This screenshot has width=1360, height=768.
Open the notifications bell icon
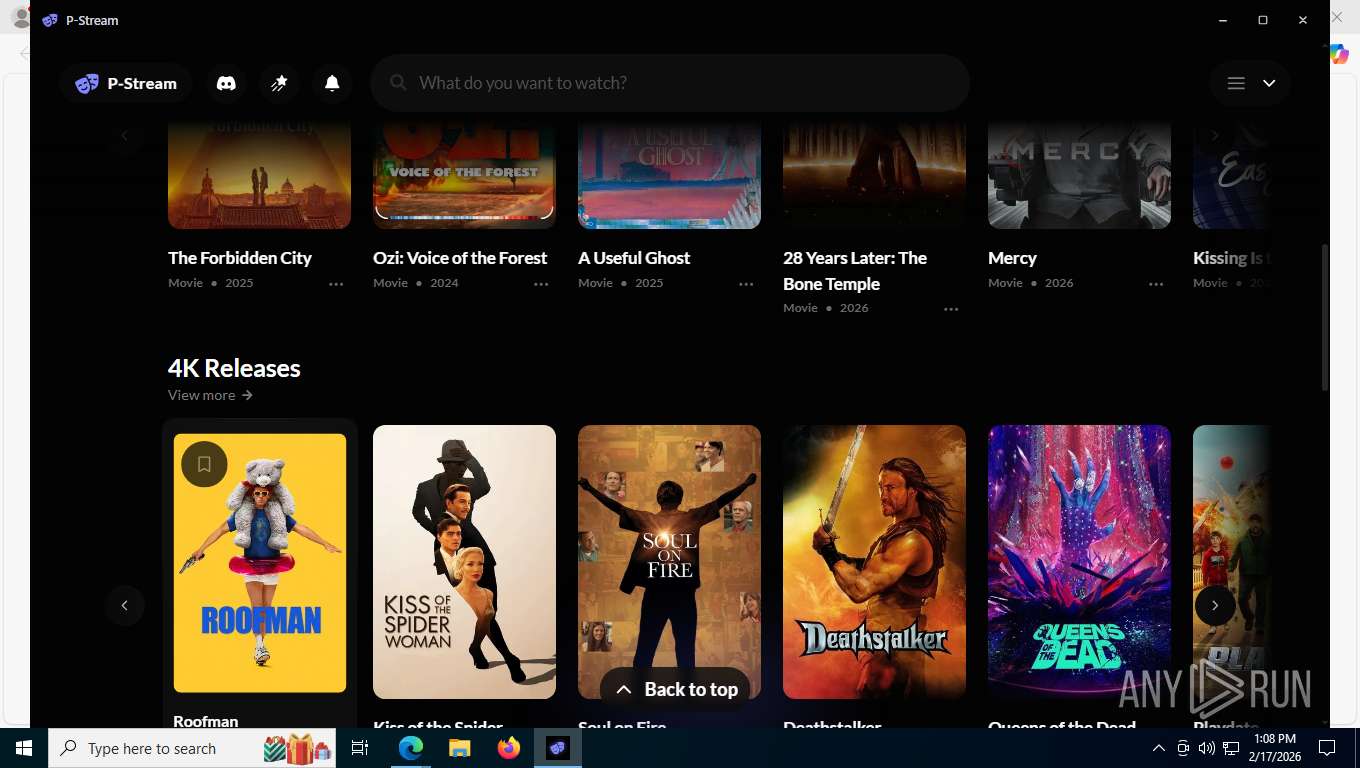[x=332, y=83]
